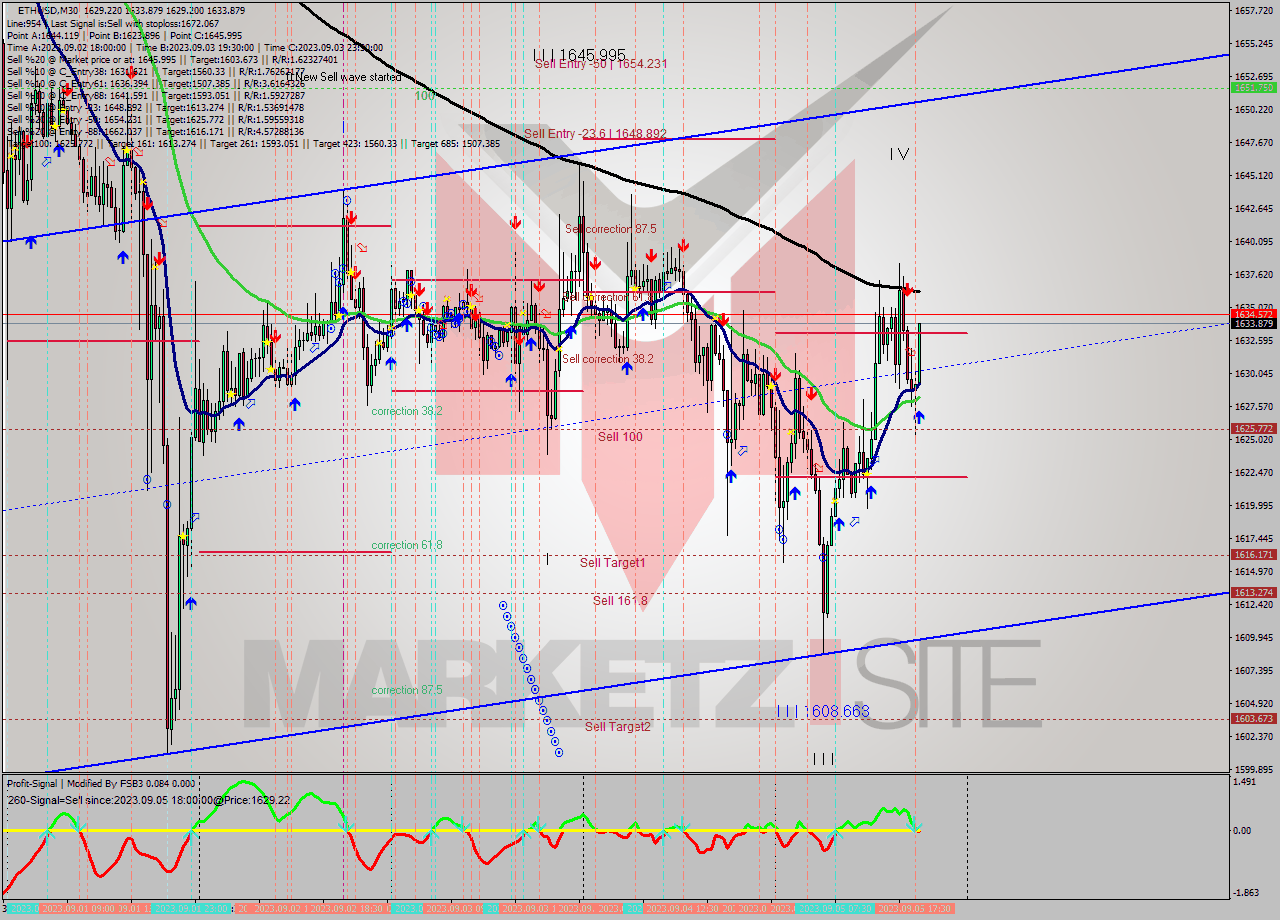The width and height of the screenshot is (1280, 920).
Task: Click the cyan arrow at the oscillator's latest zero cross
Action: click(917, 828)
